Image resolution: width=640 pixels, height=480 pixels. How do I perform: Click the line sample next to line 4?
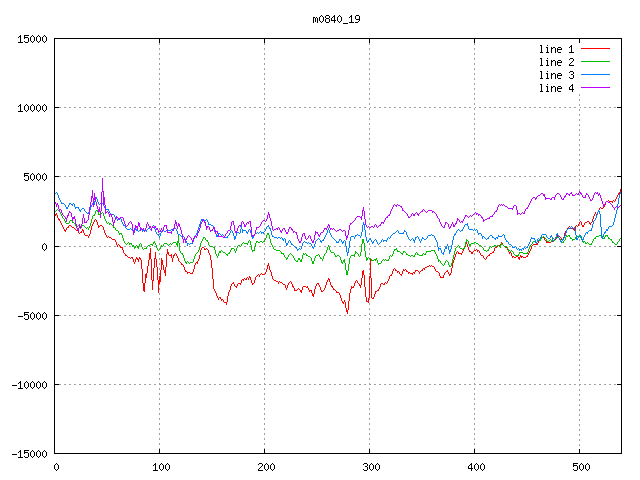[596, 88]
